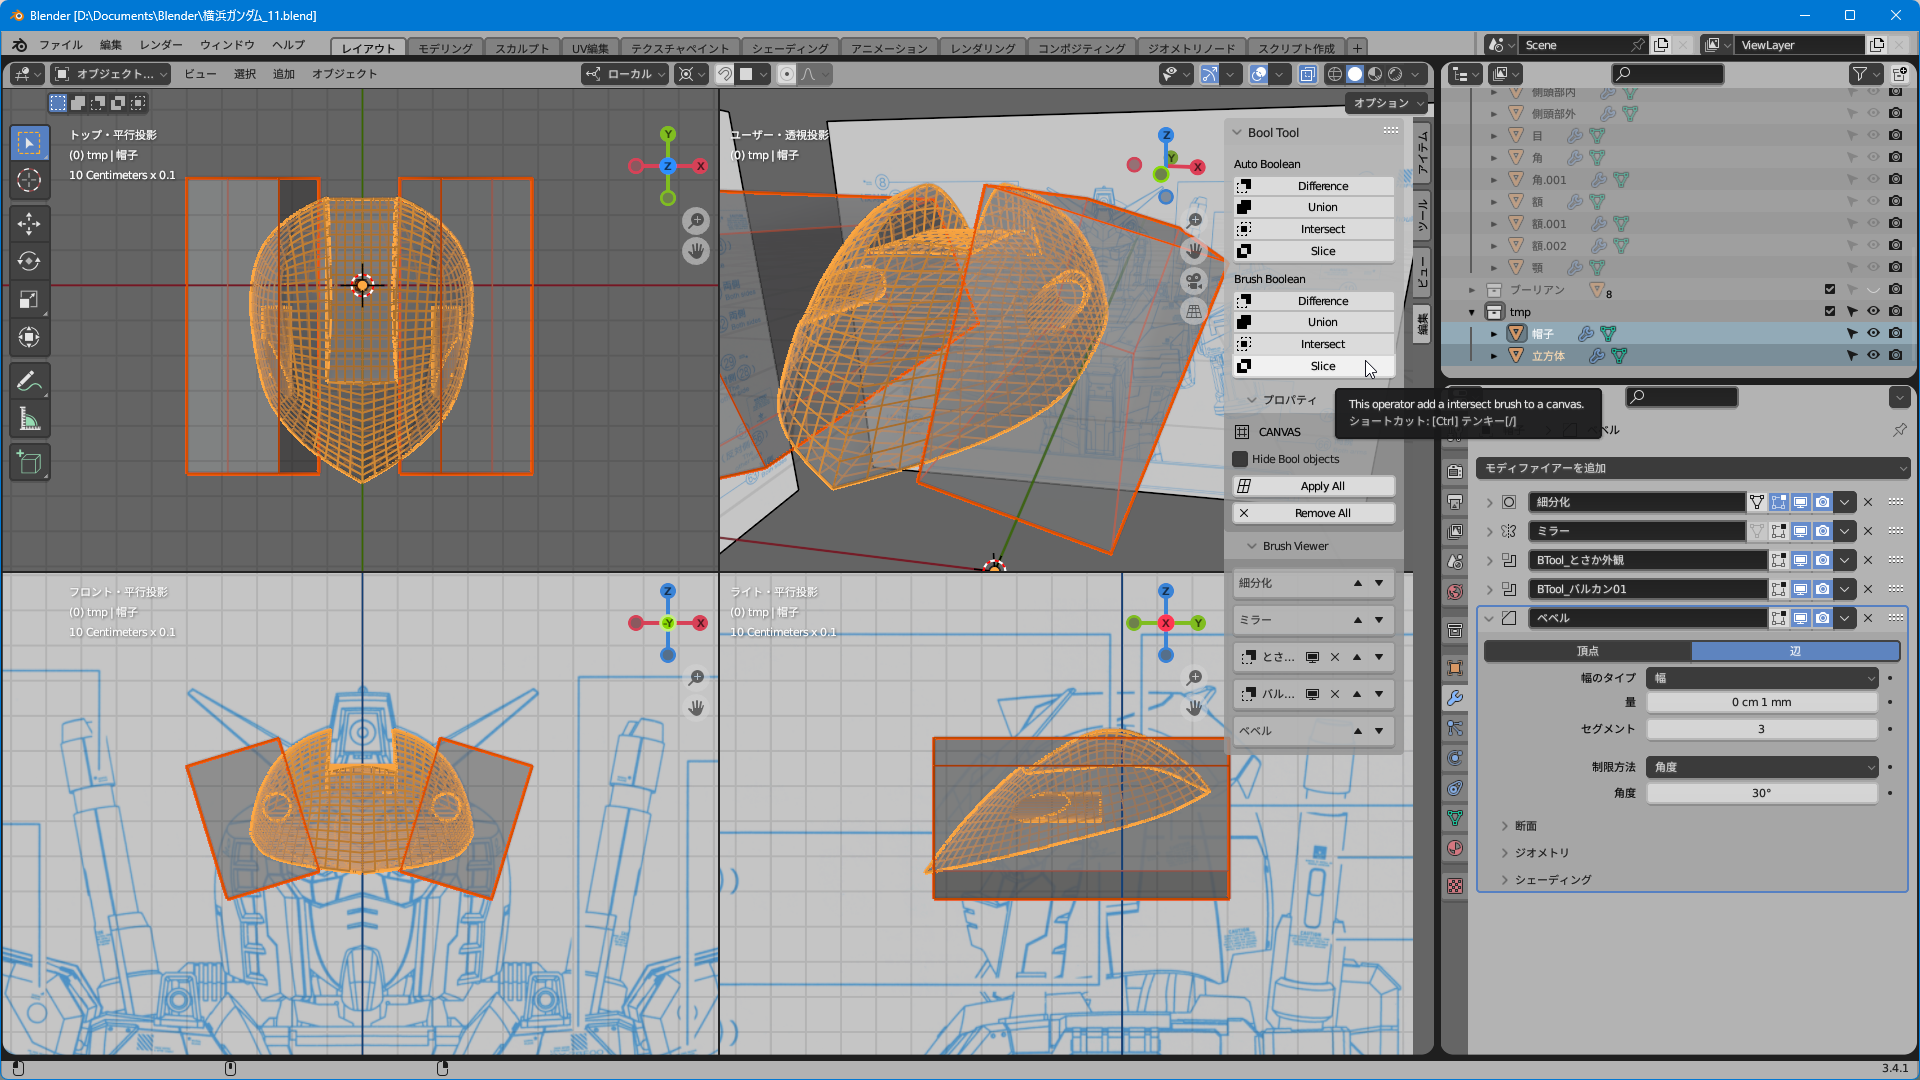Choose the Add Cube tool
Image resolution: width=1920 pixels, height=1080 pixels.
(29, 463)
